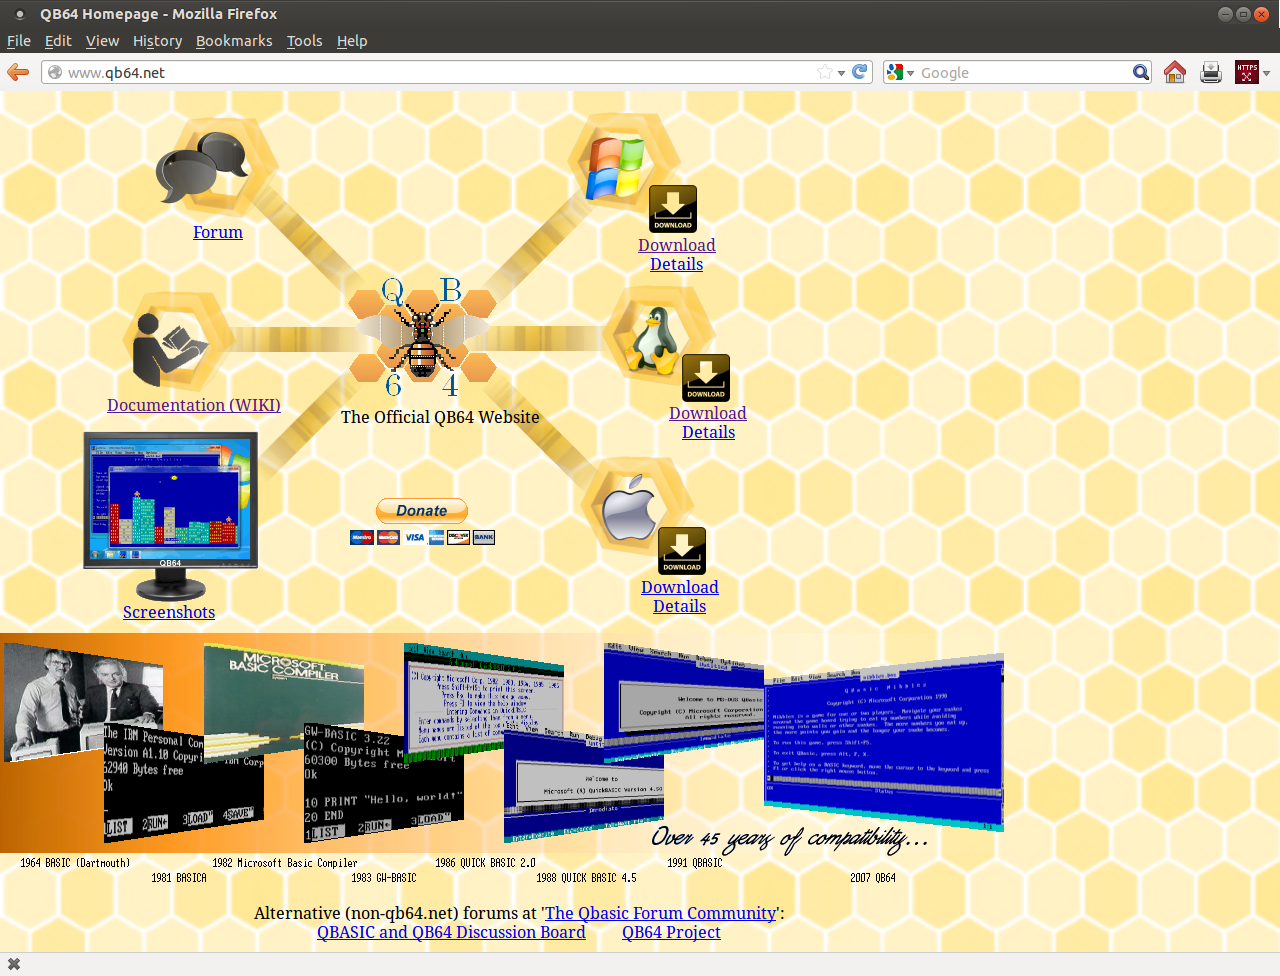The width and height of the screenshot is (1280, 976).
Task: Open the Help menu
Action: pyautogui.click(x=352, y=41)
